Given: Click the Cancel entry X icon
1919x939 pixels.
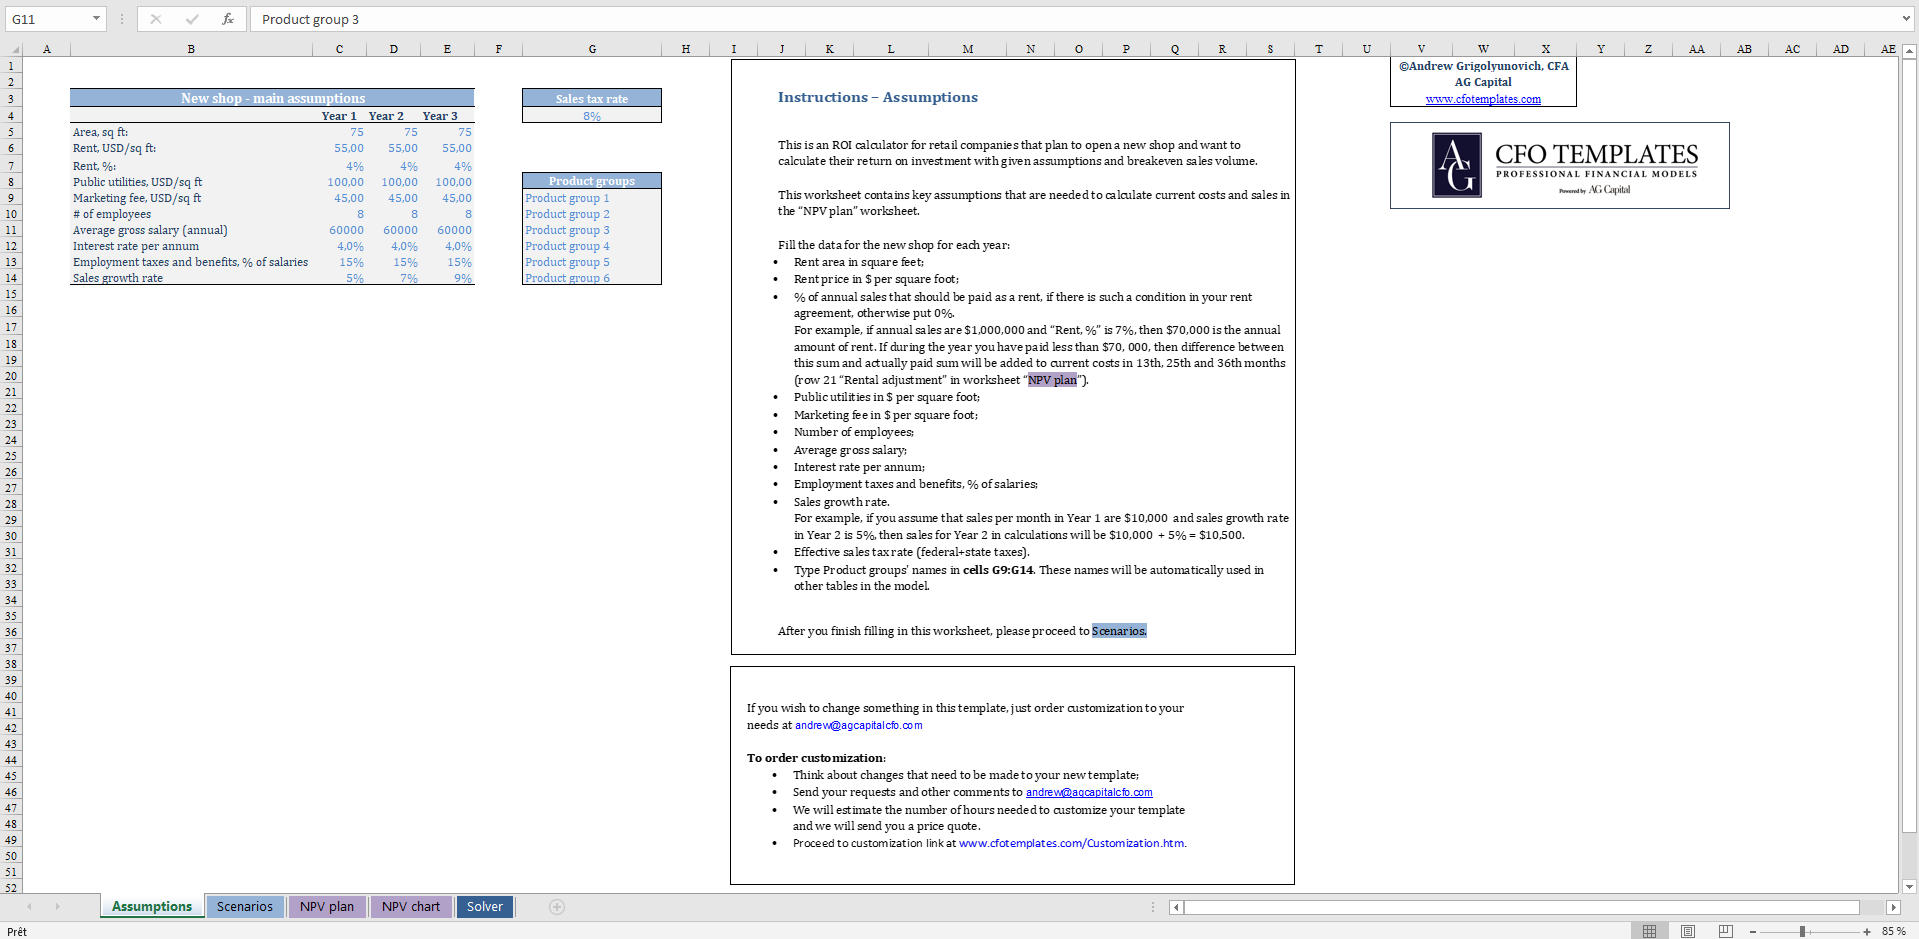Looking at the screenshot, I should 156,19.
